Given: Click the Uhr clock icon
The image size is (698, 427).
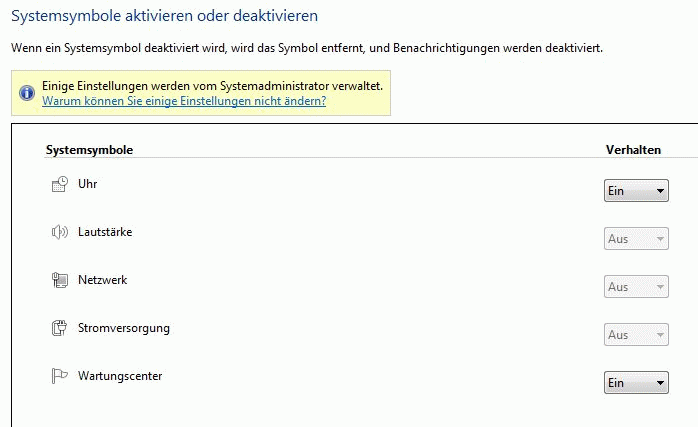Looking at the screenshot, I should pyautogui.click(x=60, y=184).
